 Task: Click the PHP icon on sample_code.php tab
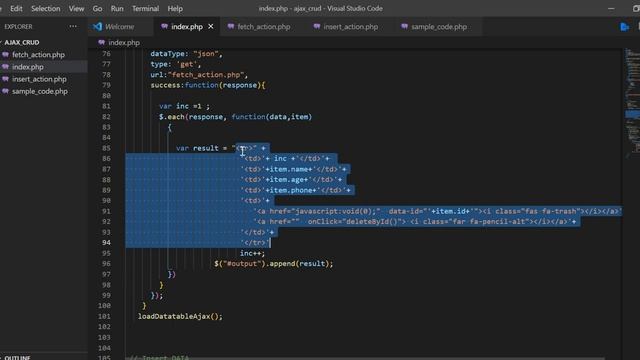[x=404, y=27]
